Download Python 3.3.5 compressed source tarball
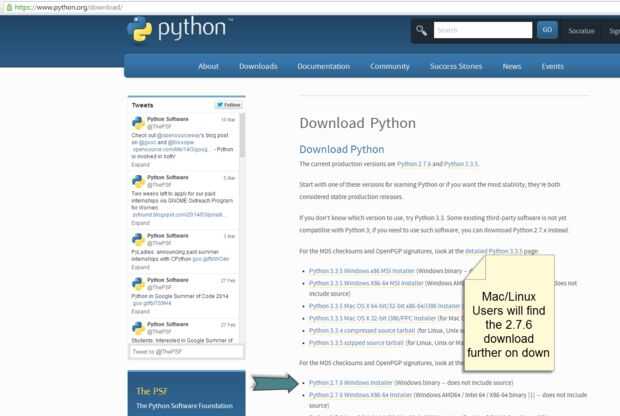The image size is (620, 416). point(362,331)
